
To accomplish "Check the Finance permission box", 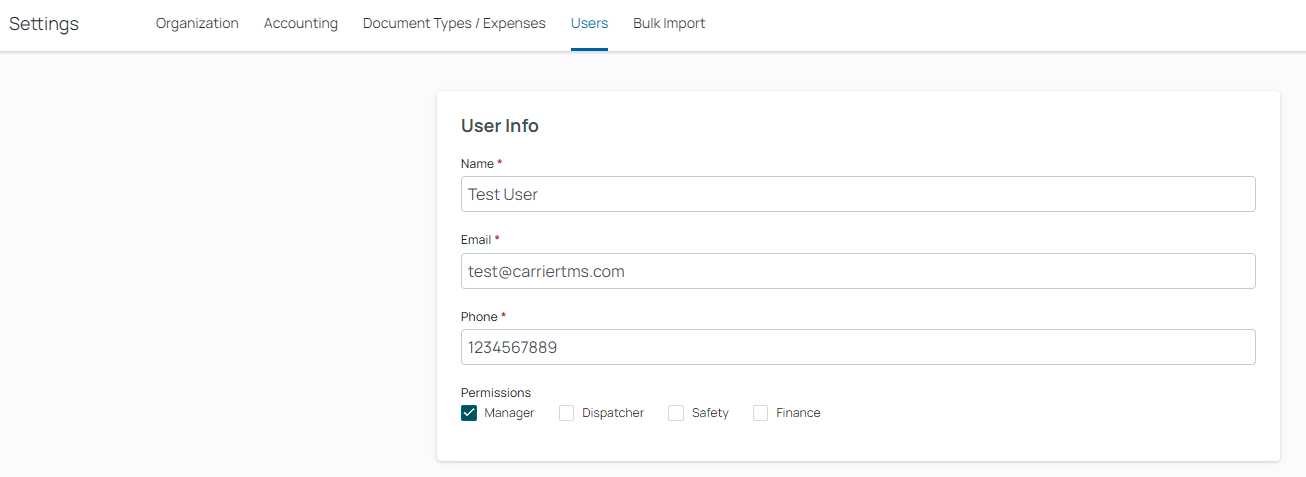I will coord(760,413).
